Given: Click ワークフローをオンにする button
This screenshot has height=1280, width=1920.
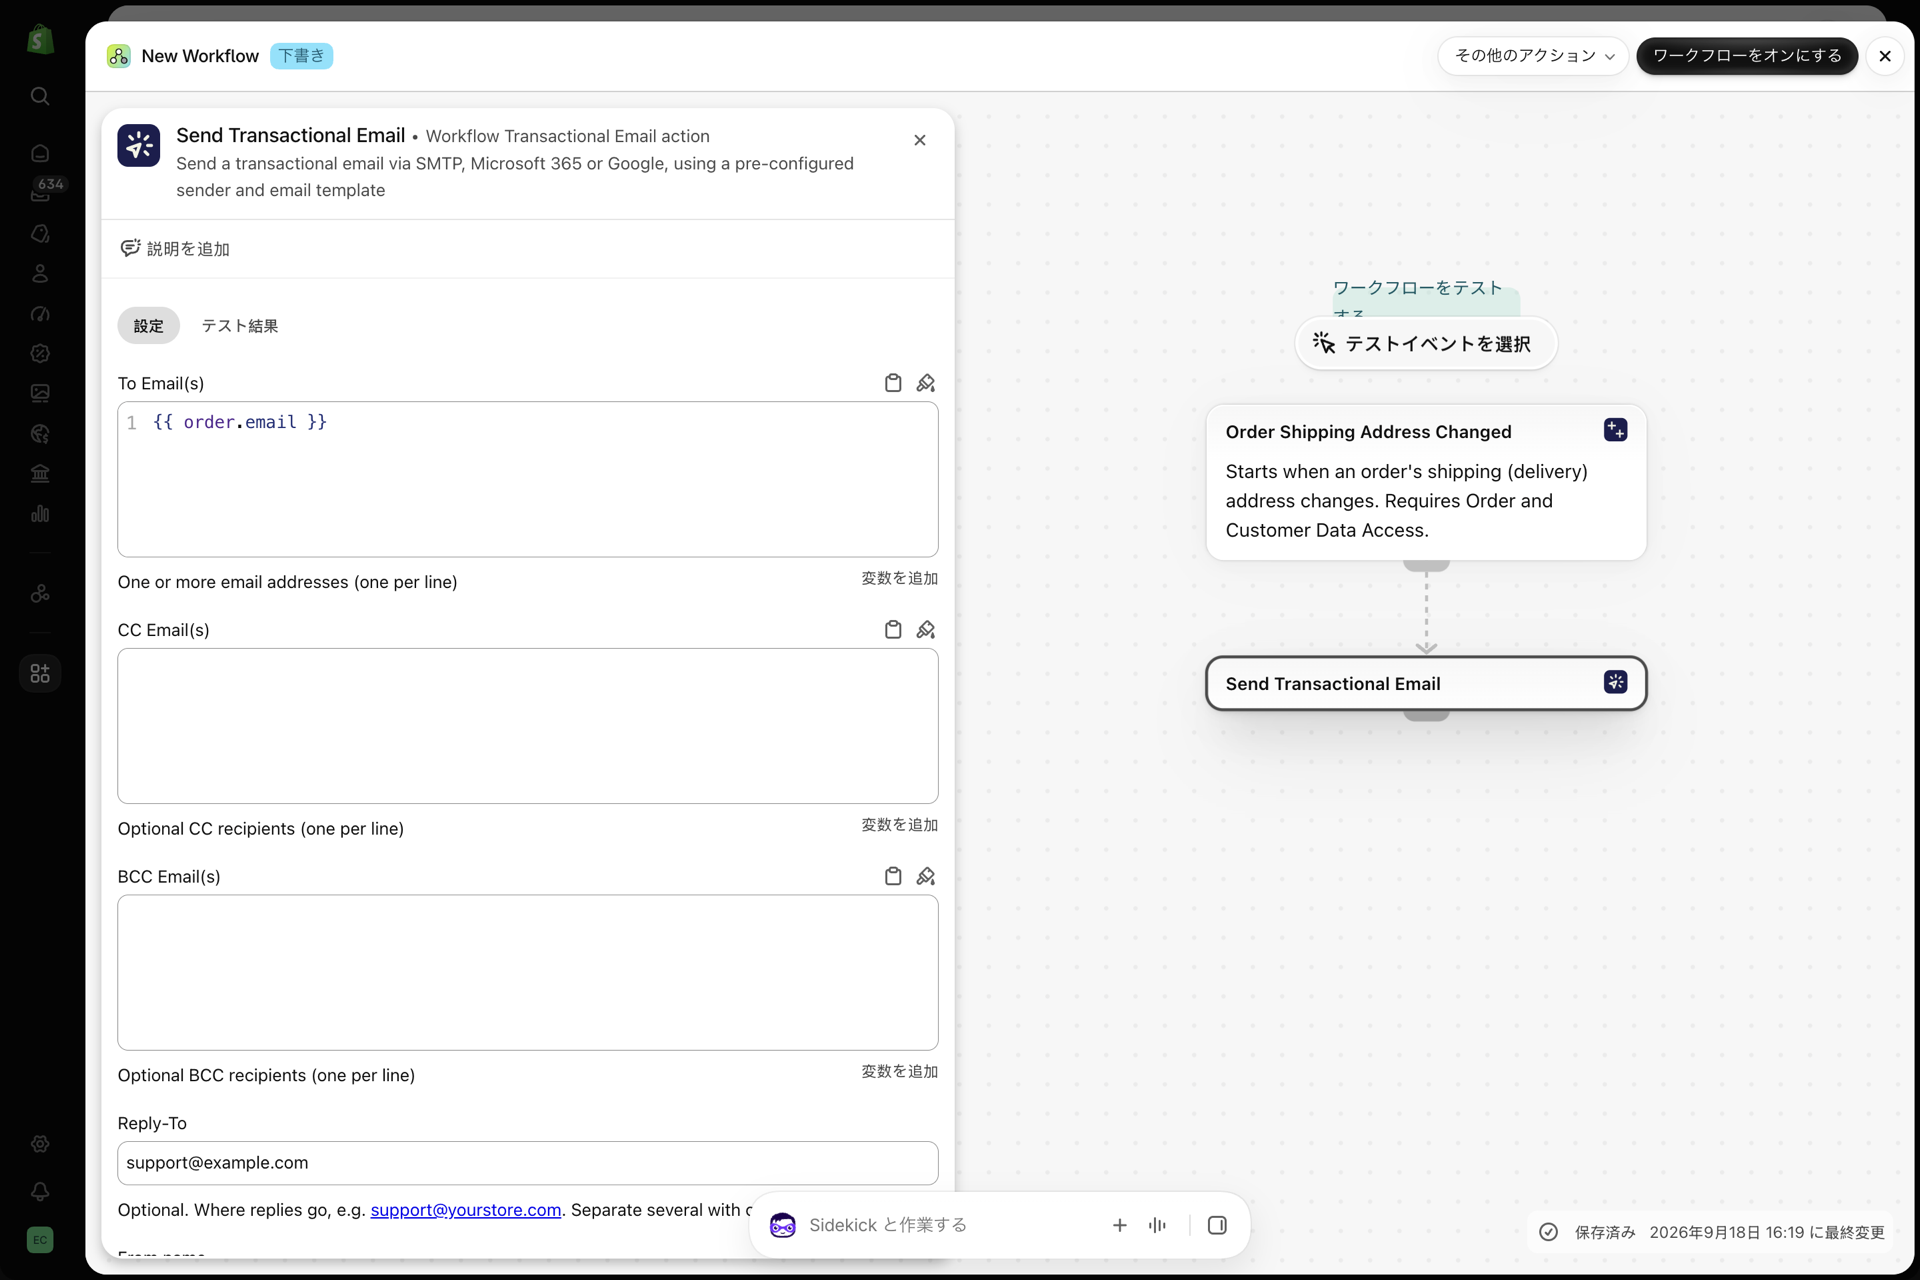Looking at the screenshot, I should click(x=1746, y=56).
